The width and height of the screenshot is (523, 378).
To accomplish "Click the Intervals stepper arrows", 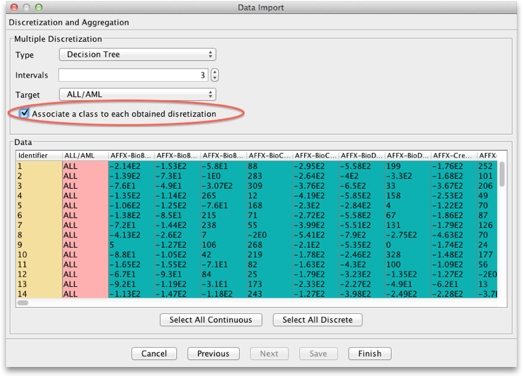I will point(215,75).
